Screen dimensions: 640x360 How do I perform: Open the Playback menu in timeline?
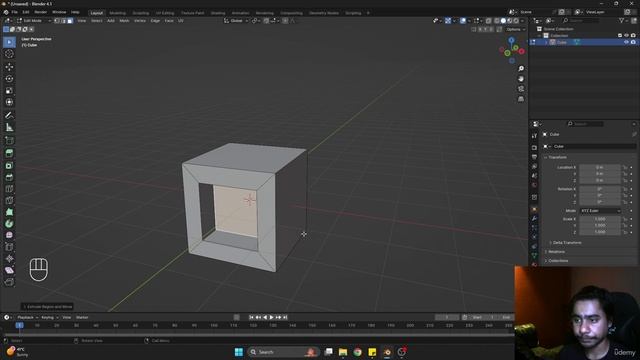[27, 317]
